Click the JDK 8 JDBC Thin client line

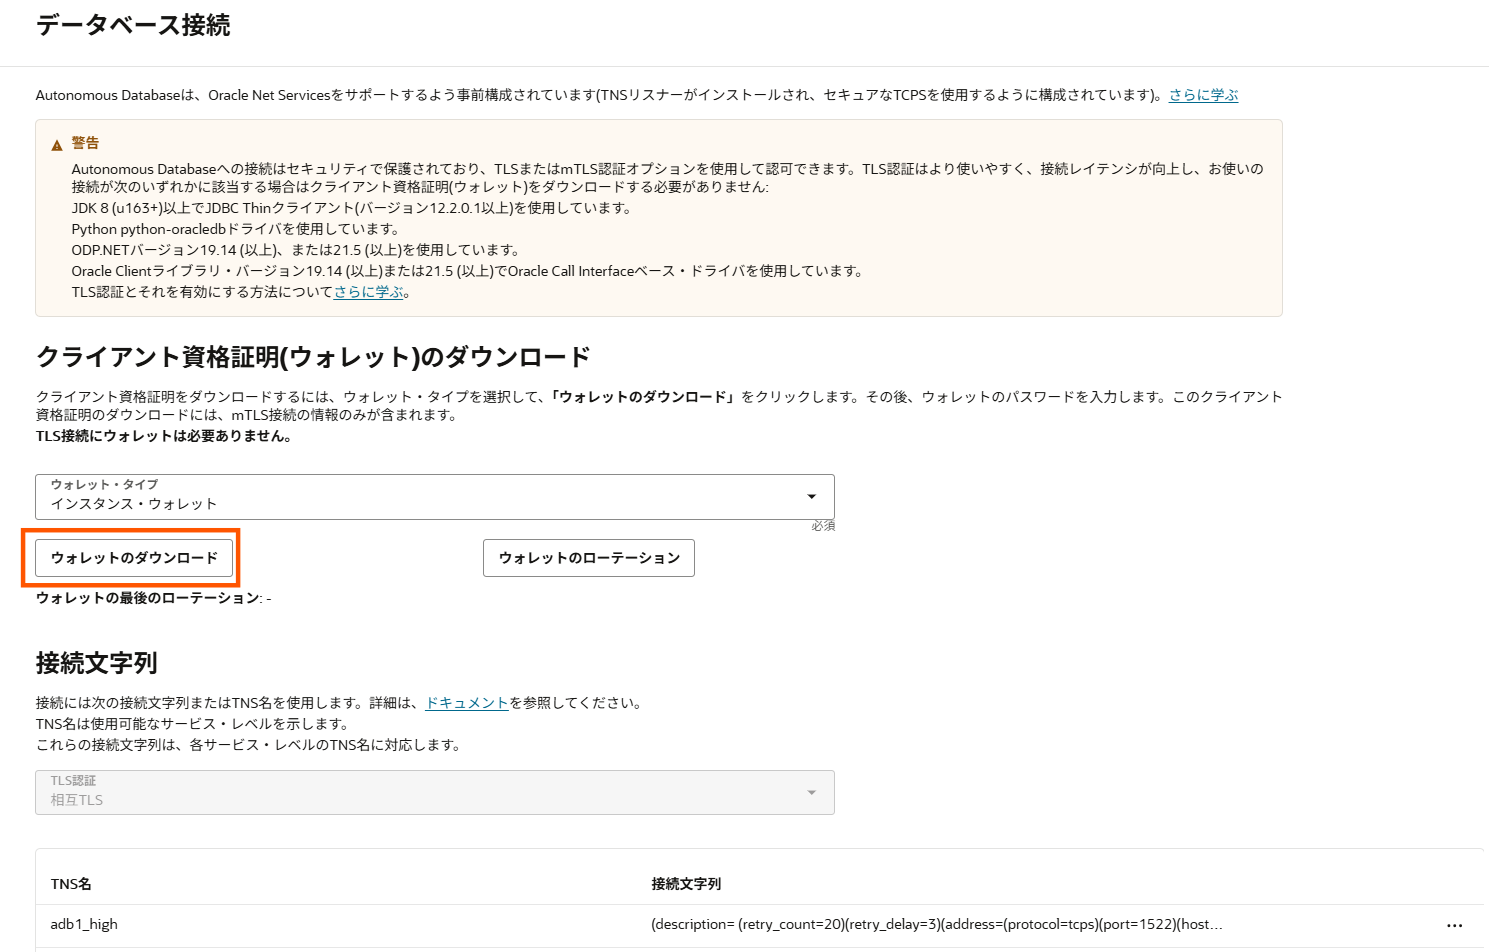pyautogui.click(x=353, y=208)
